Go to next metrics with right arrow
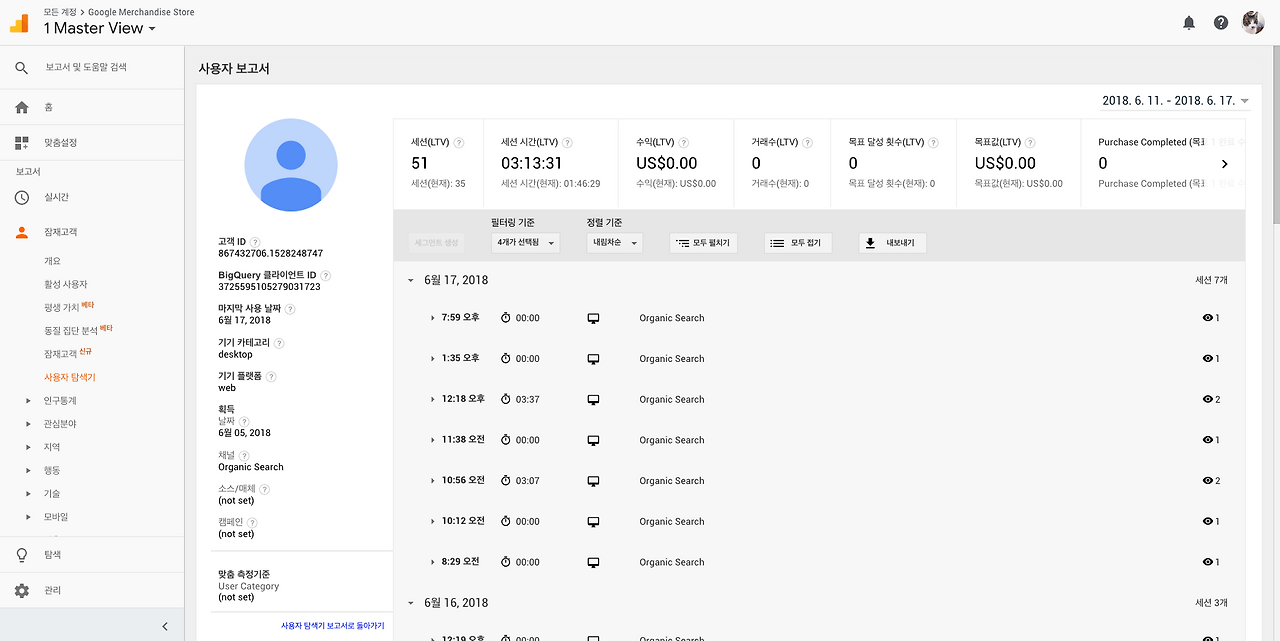The image size is (1280, 641). [1225, 164]
